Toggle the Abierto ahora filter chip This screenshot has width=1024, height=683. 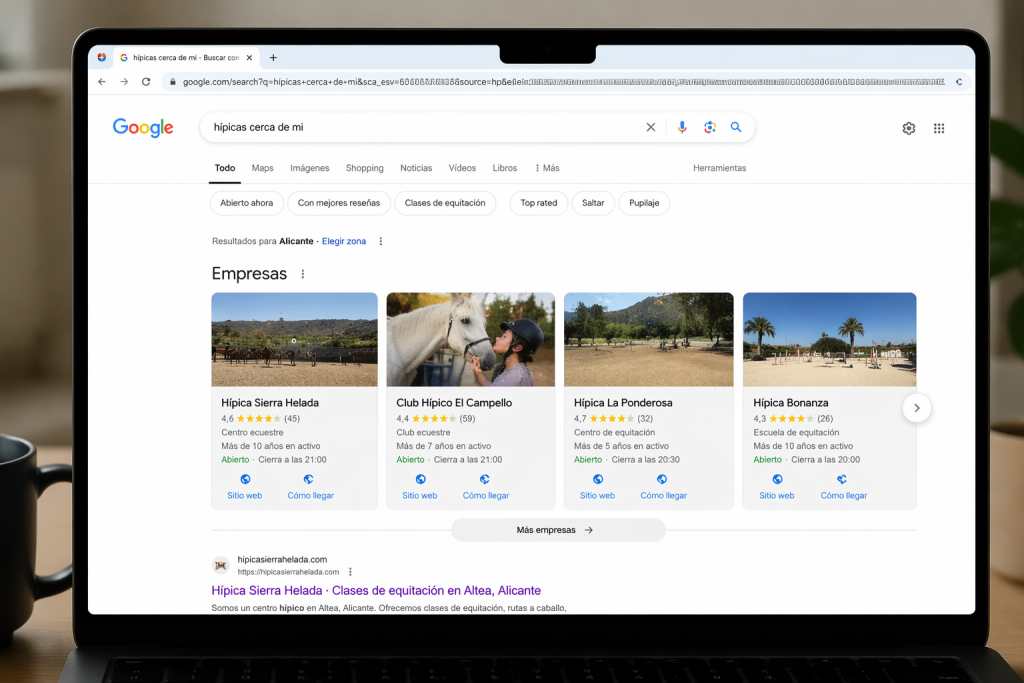pos(246,203)
